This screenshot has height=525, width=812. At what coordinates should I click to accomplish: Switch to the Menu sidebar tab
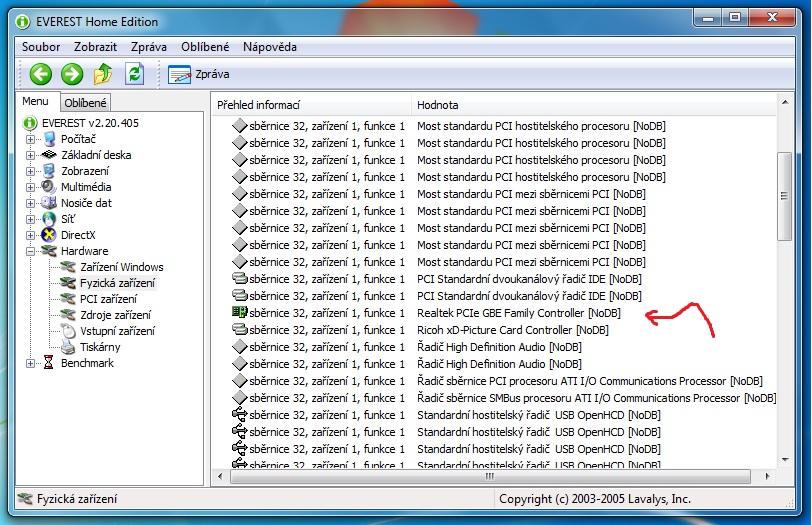[x=35, y=101]
